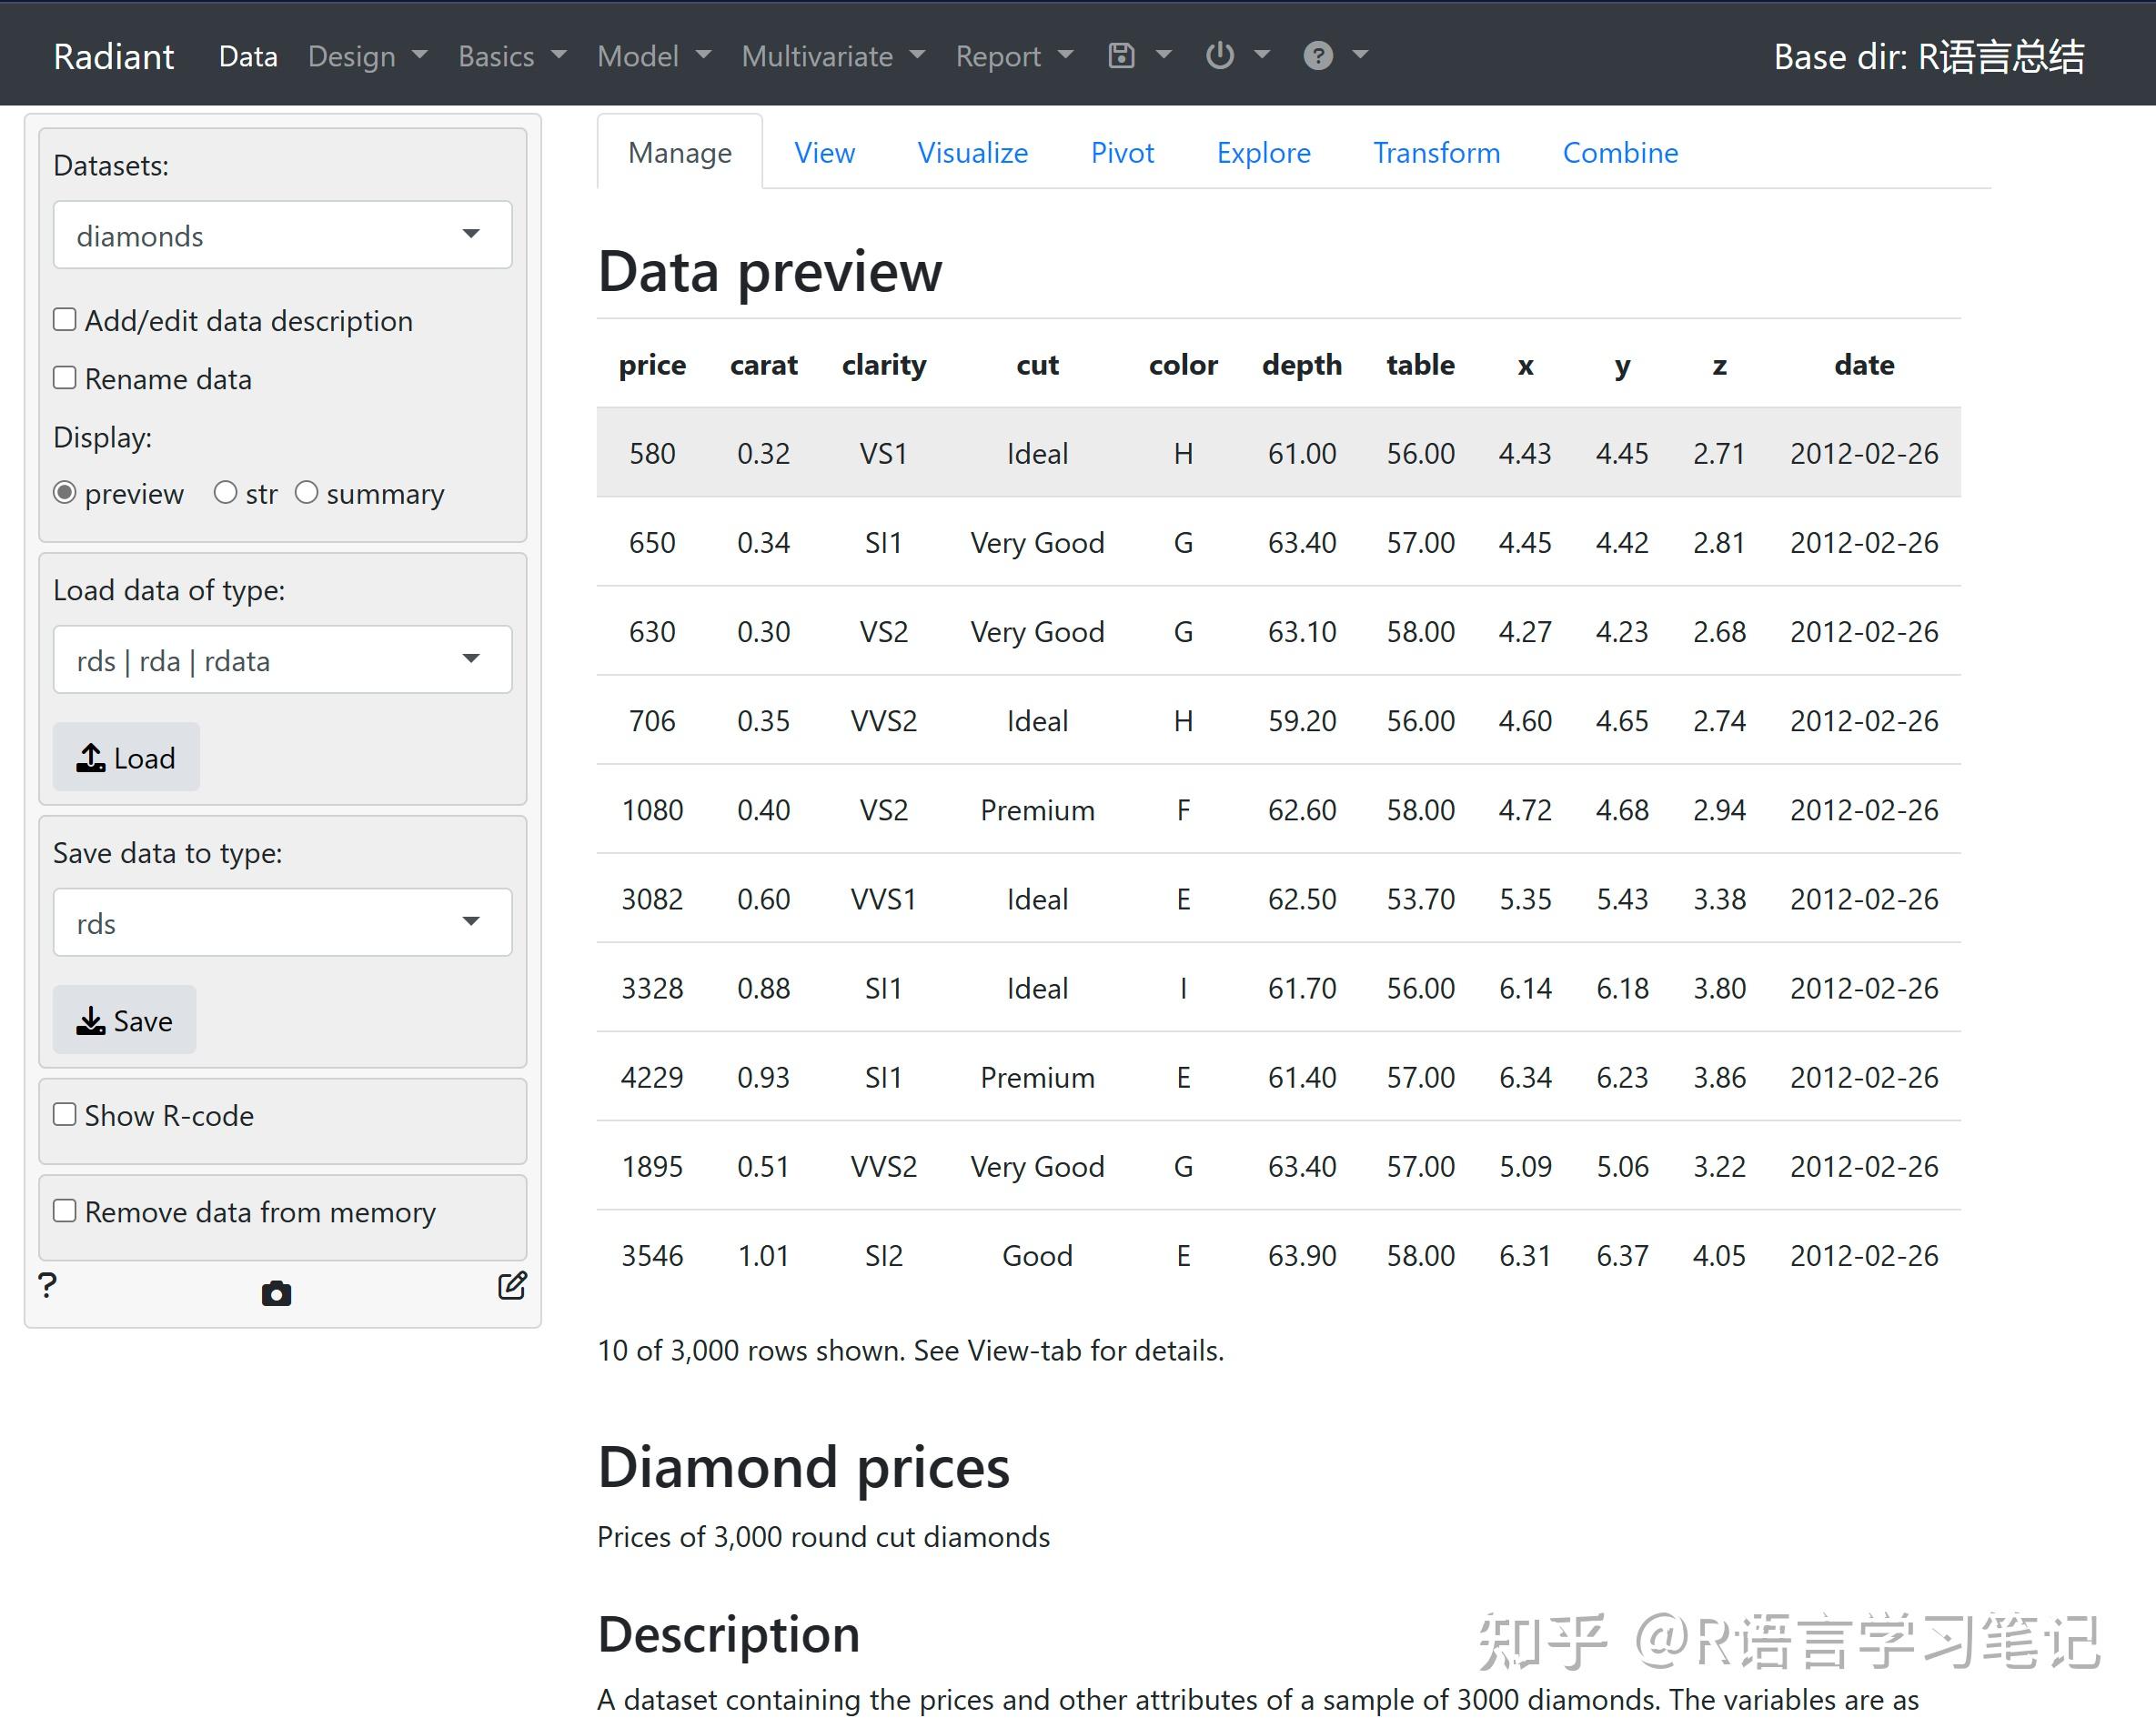This screenshot has width=2156, height=1728.
Task: Expand the load data type dropdown
Action: 282,660
